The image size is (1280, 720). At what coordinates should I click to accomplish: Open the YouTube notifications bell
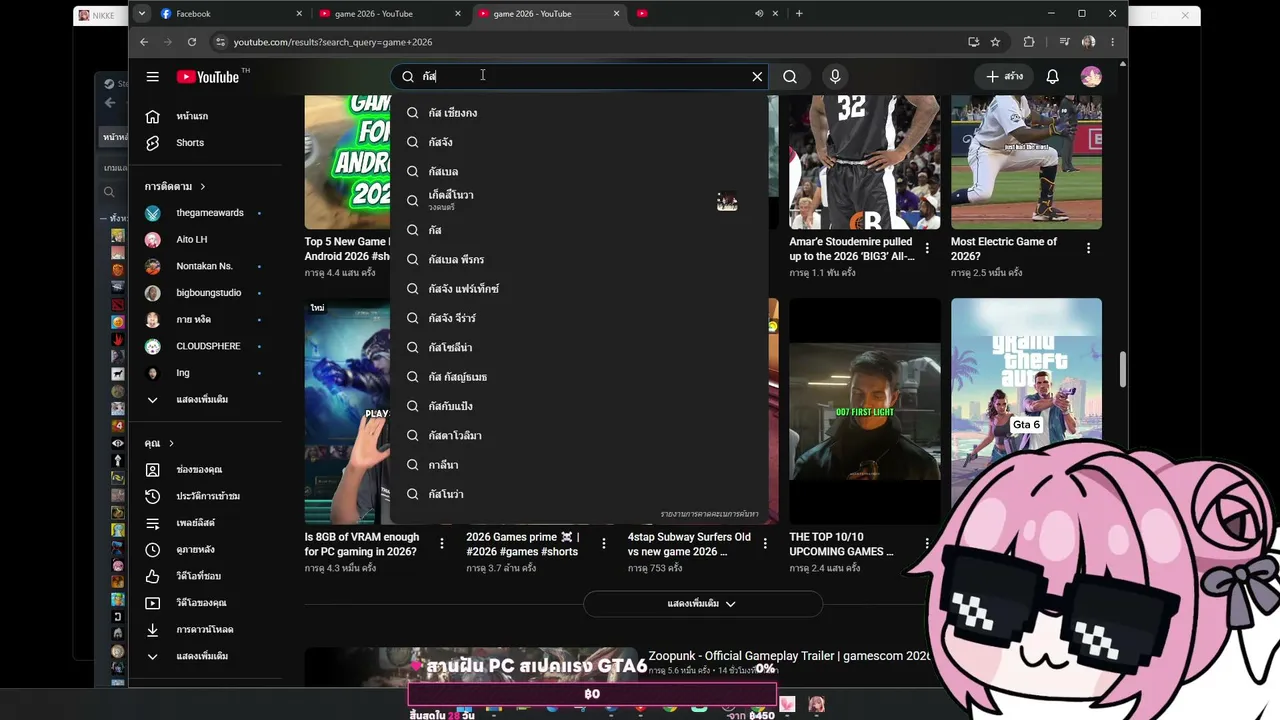(1052, 77)
